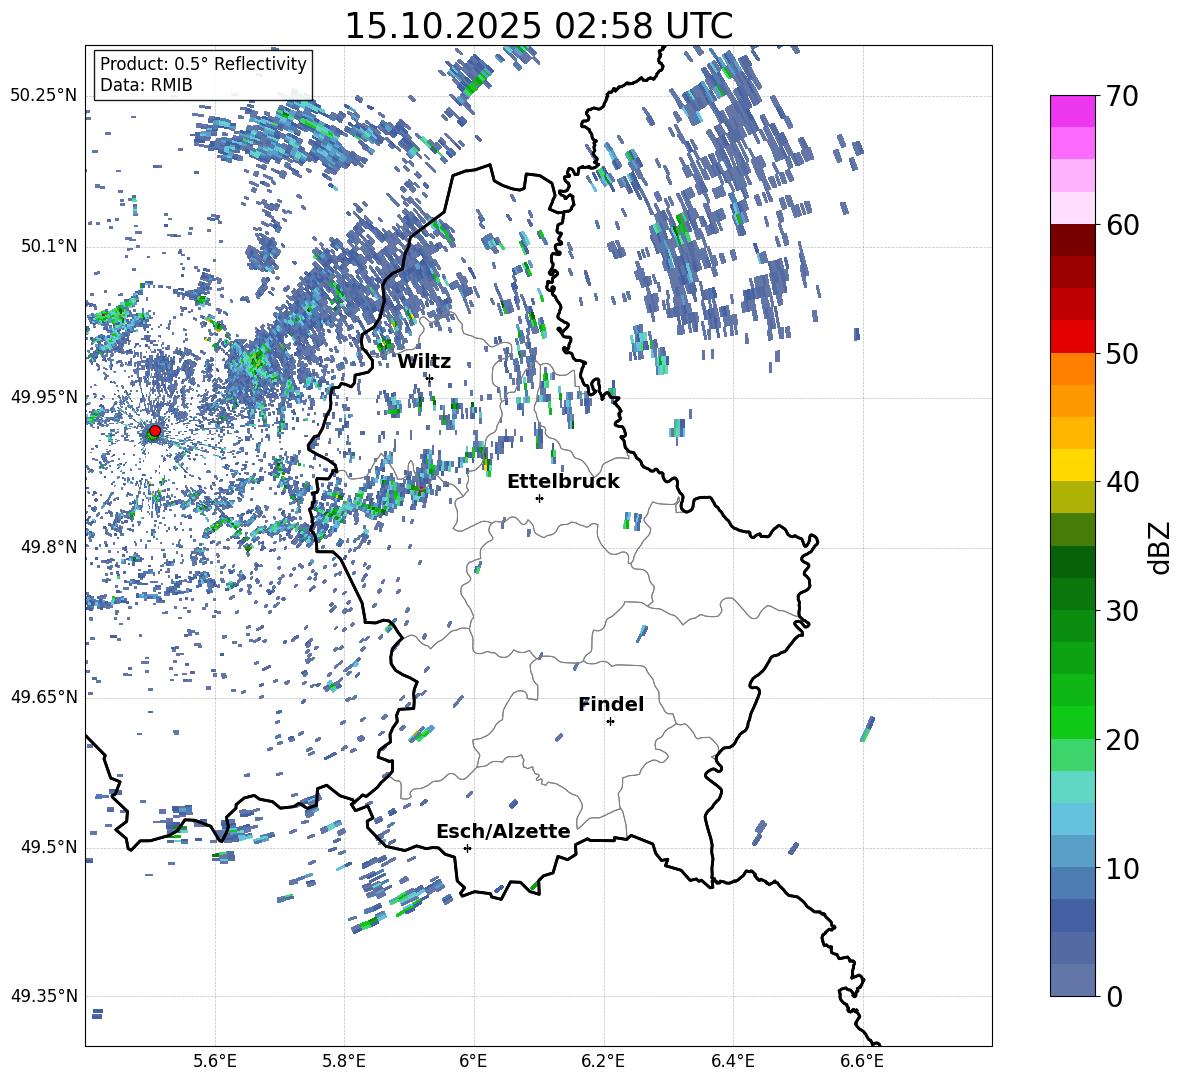The width and height of the screenshot is (1184, 1081).
Task: Click the dark maroon swatch below 60
Action: pyautogui.click(x=1073, y=240)
